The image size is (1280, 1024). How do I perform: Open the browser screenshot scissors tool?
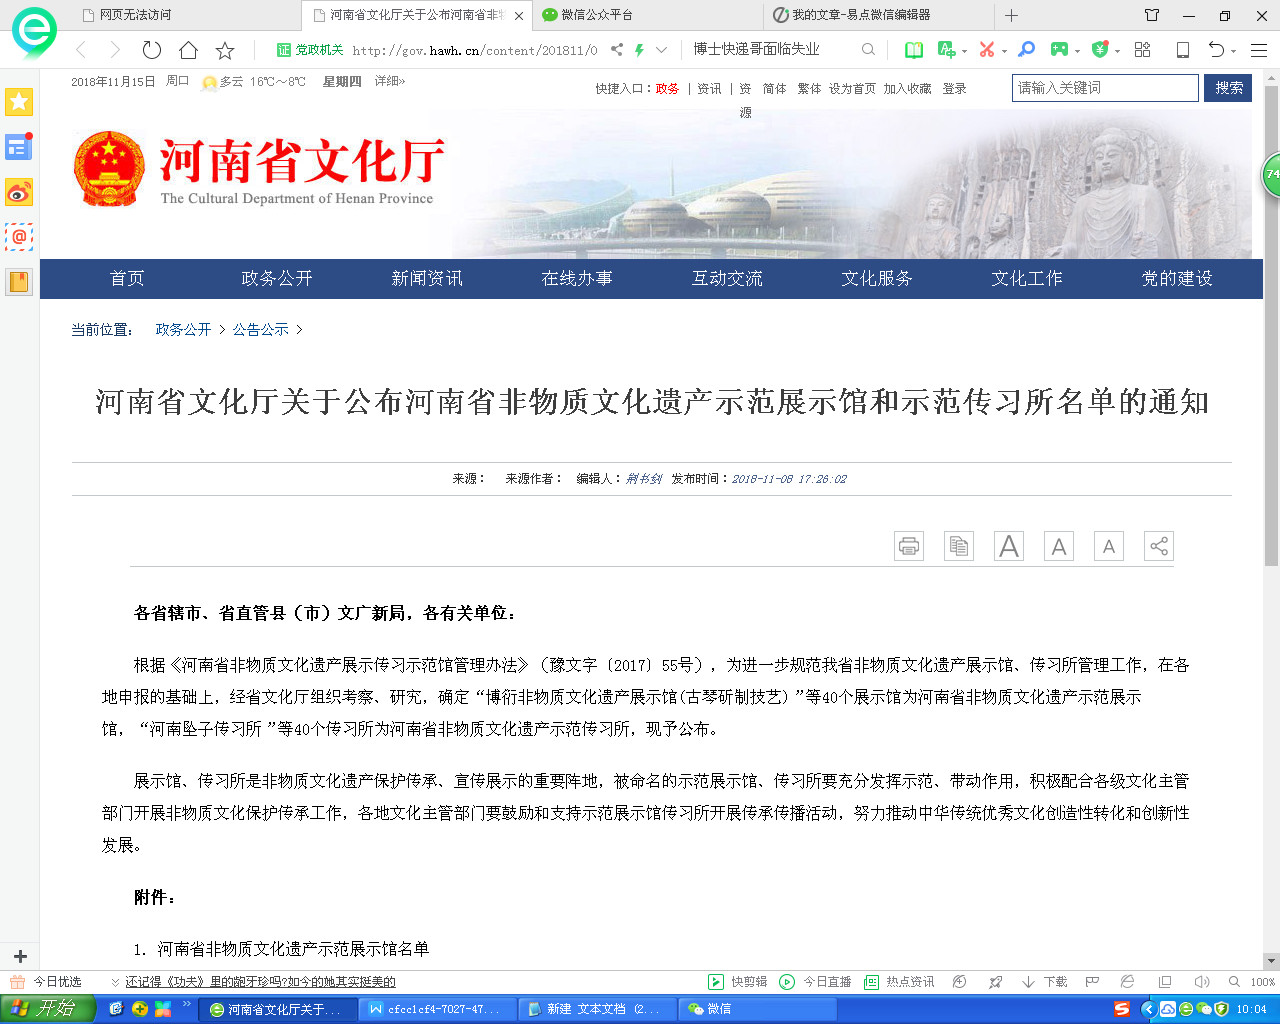[987, 50]
